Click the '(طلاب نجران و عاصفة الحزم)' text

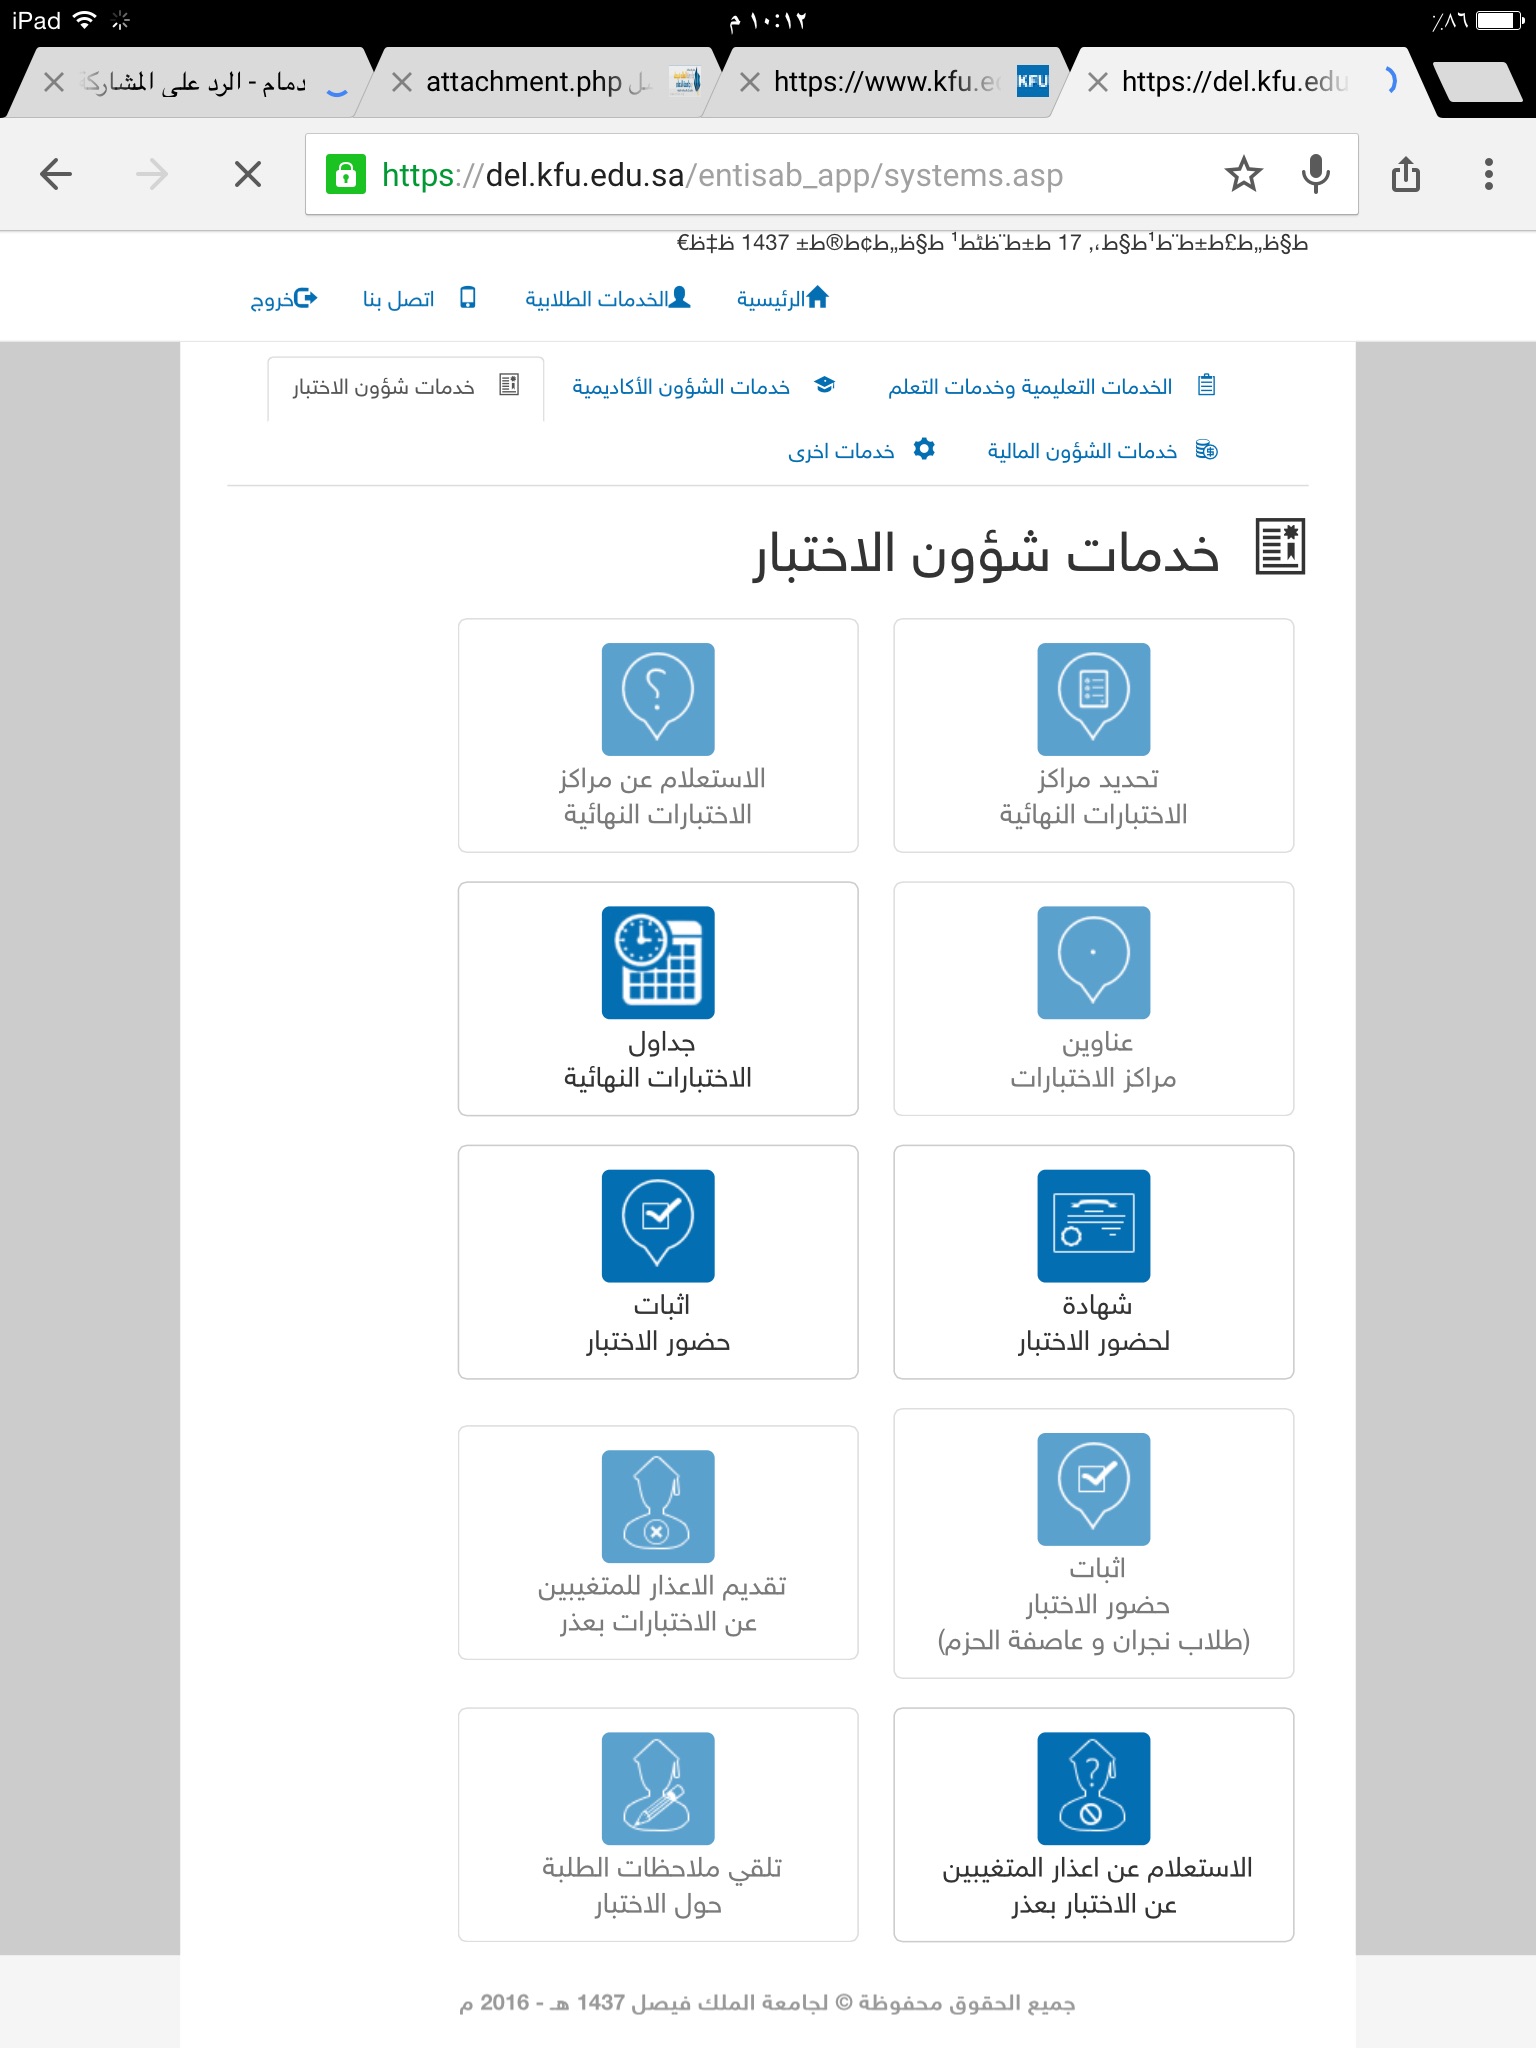[x=1094, y=1641]
